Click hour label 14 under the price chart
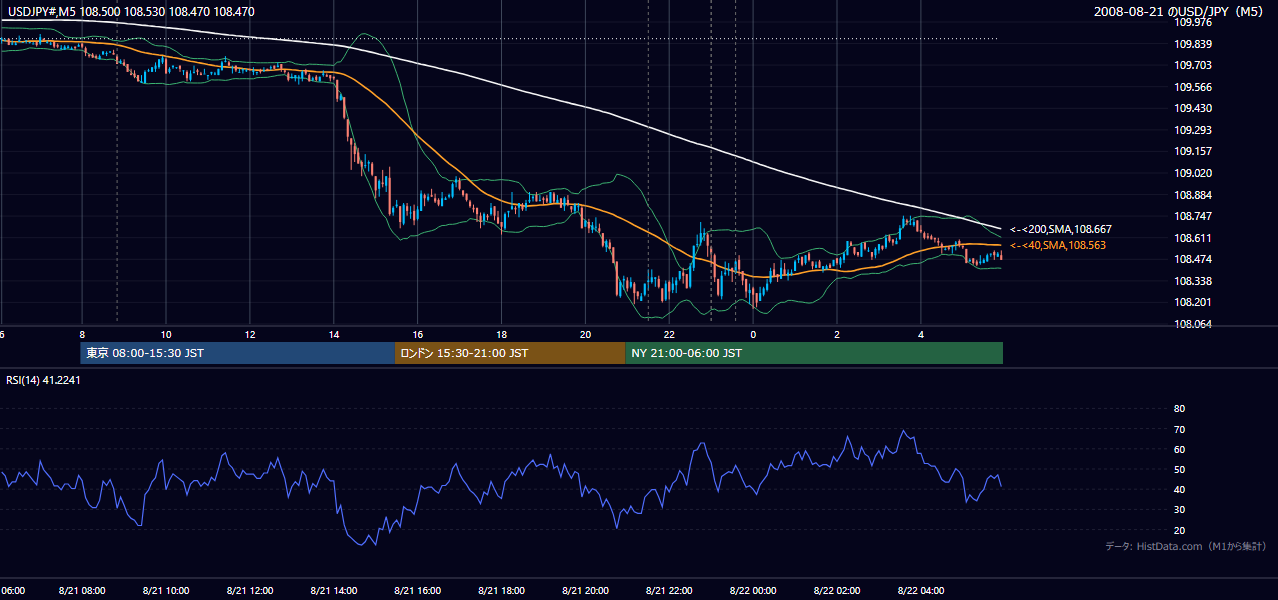The width and height of the screenshot is (1278, 600). pos(334,334)
